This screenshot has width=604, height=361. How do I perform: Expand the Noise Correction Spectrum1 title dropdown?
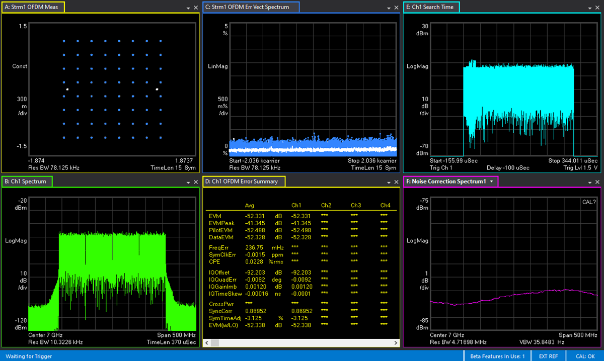click(x=492, y=181)
